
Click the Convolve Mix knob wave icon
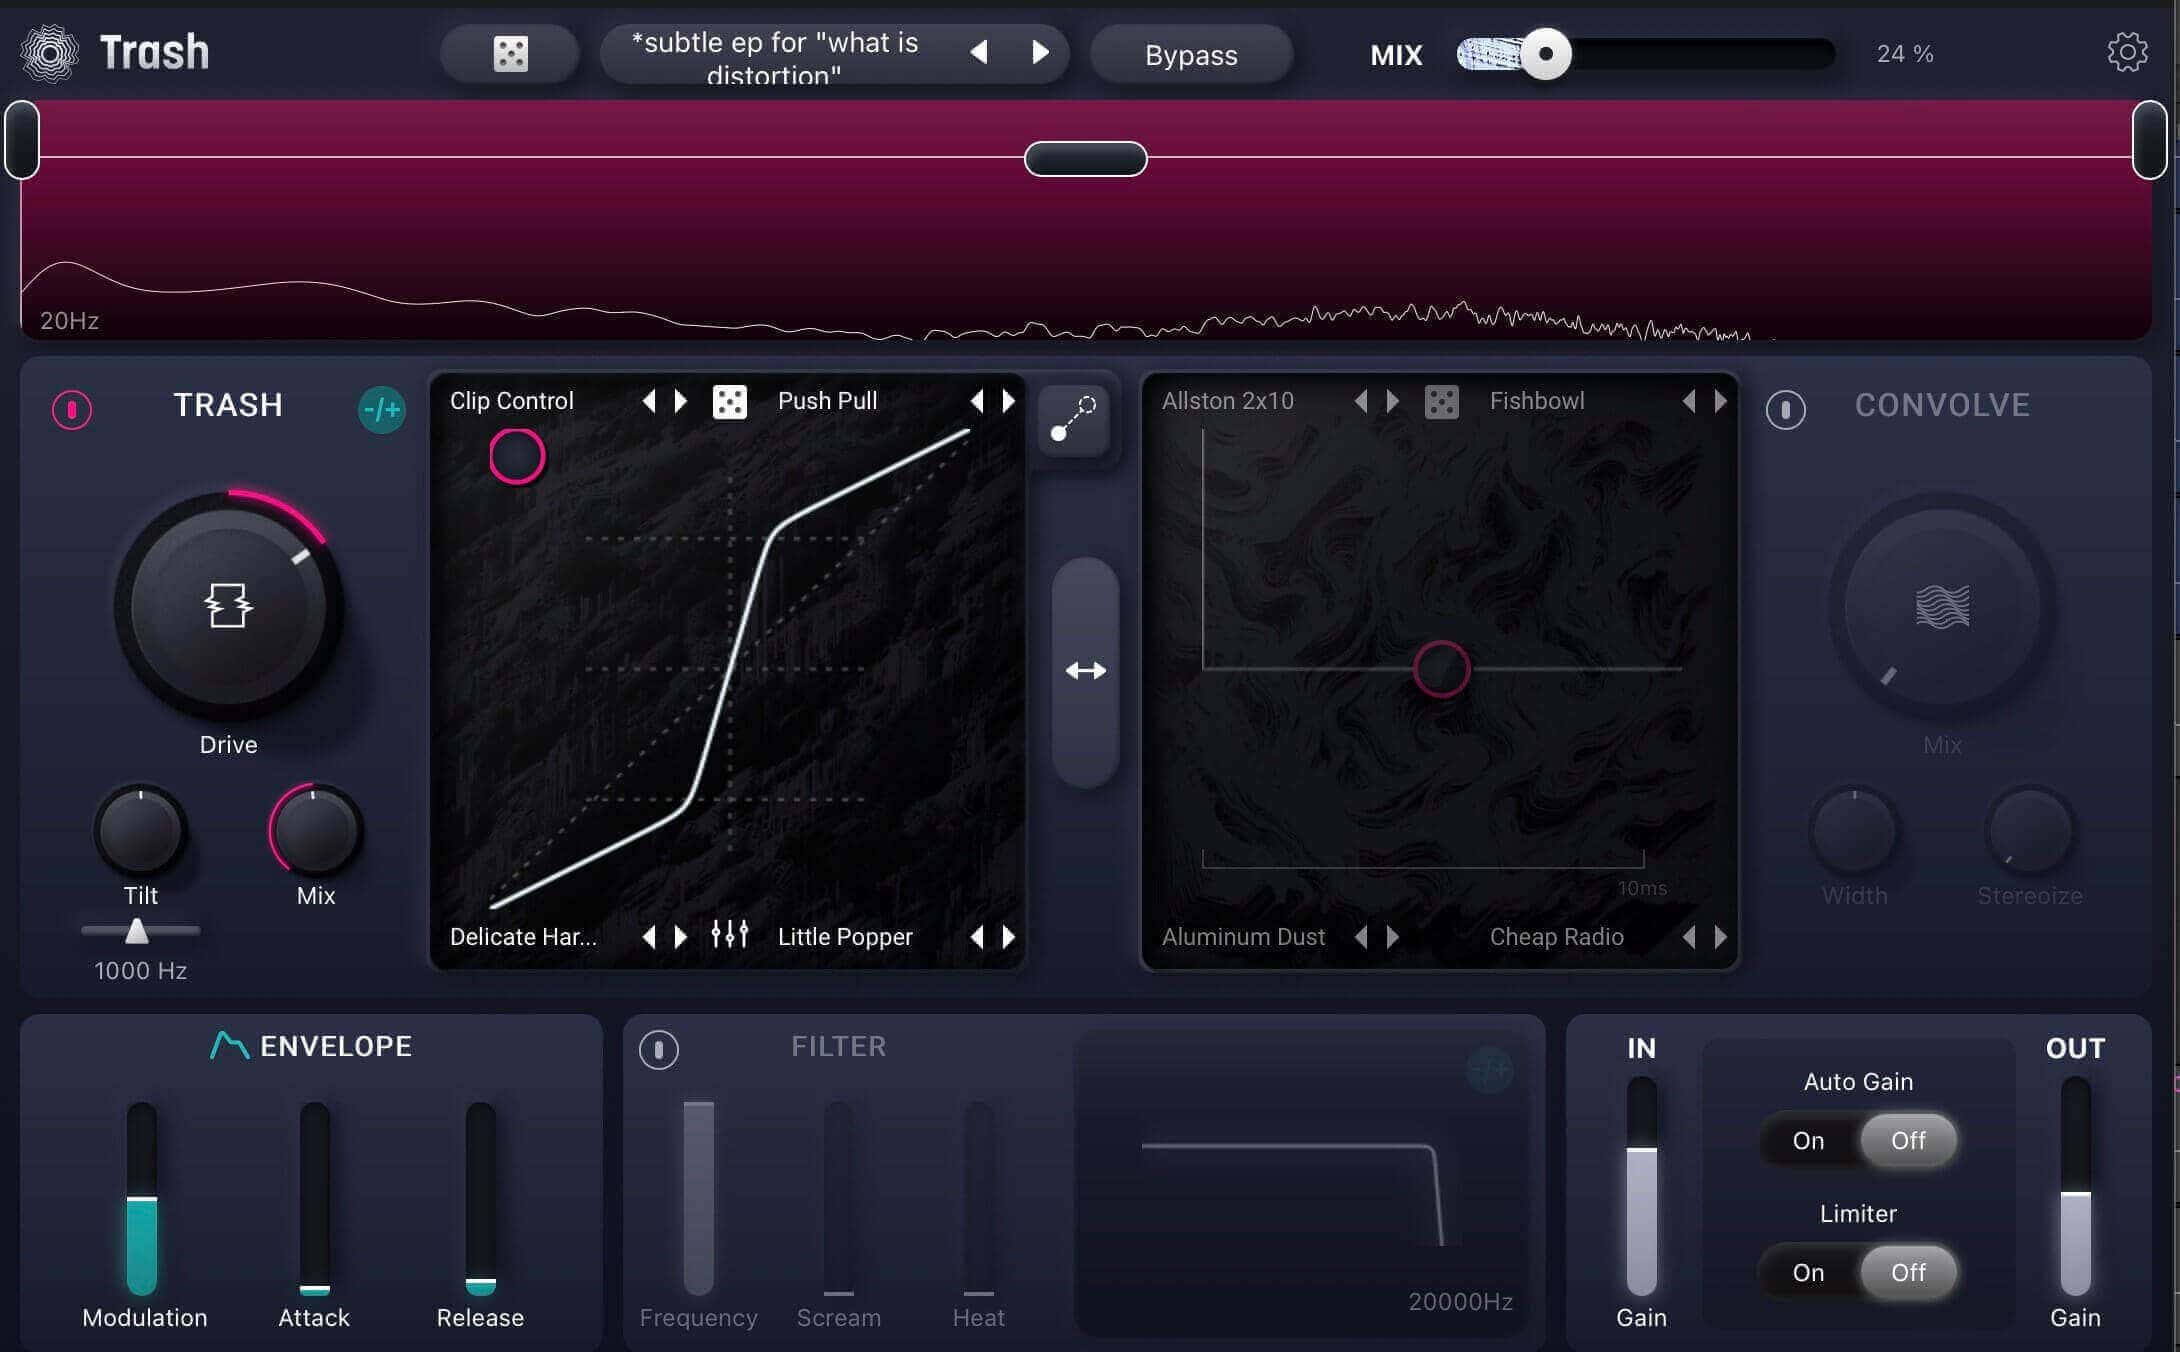pos(1942,607)
